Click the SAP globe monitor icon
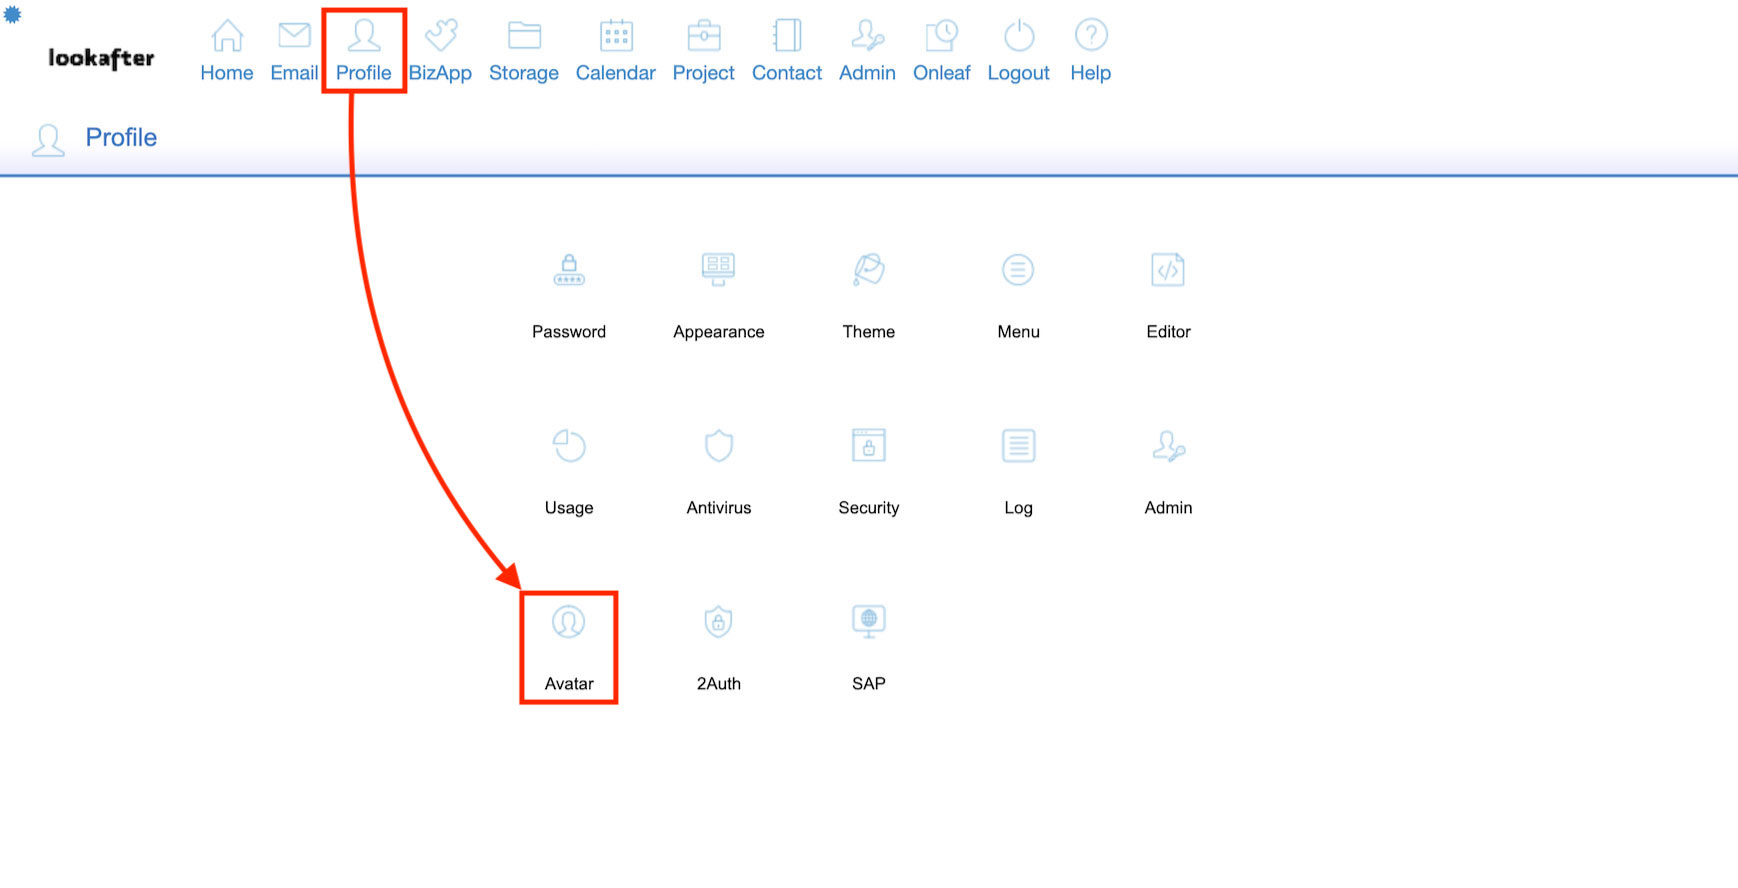1738x888 pixels. [868, 623]
